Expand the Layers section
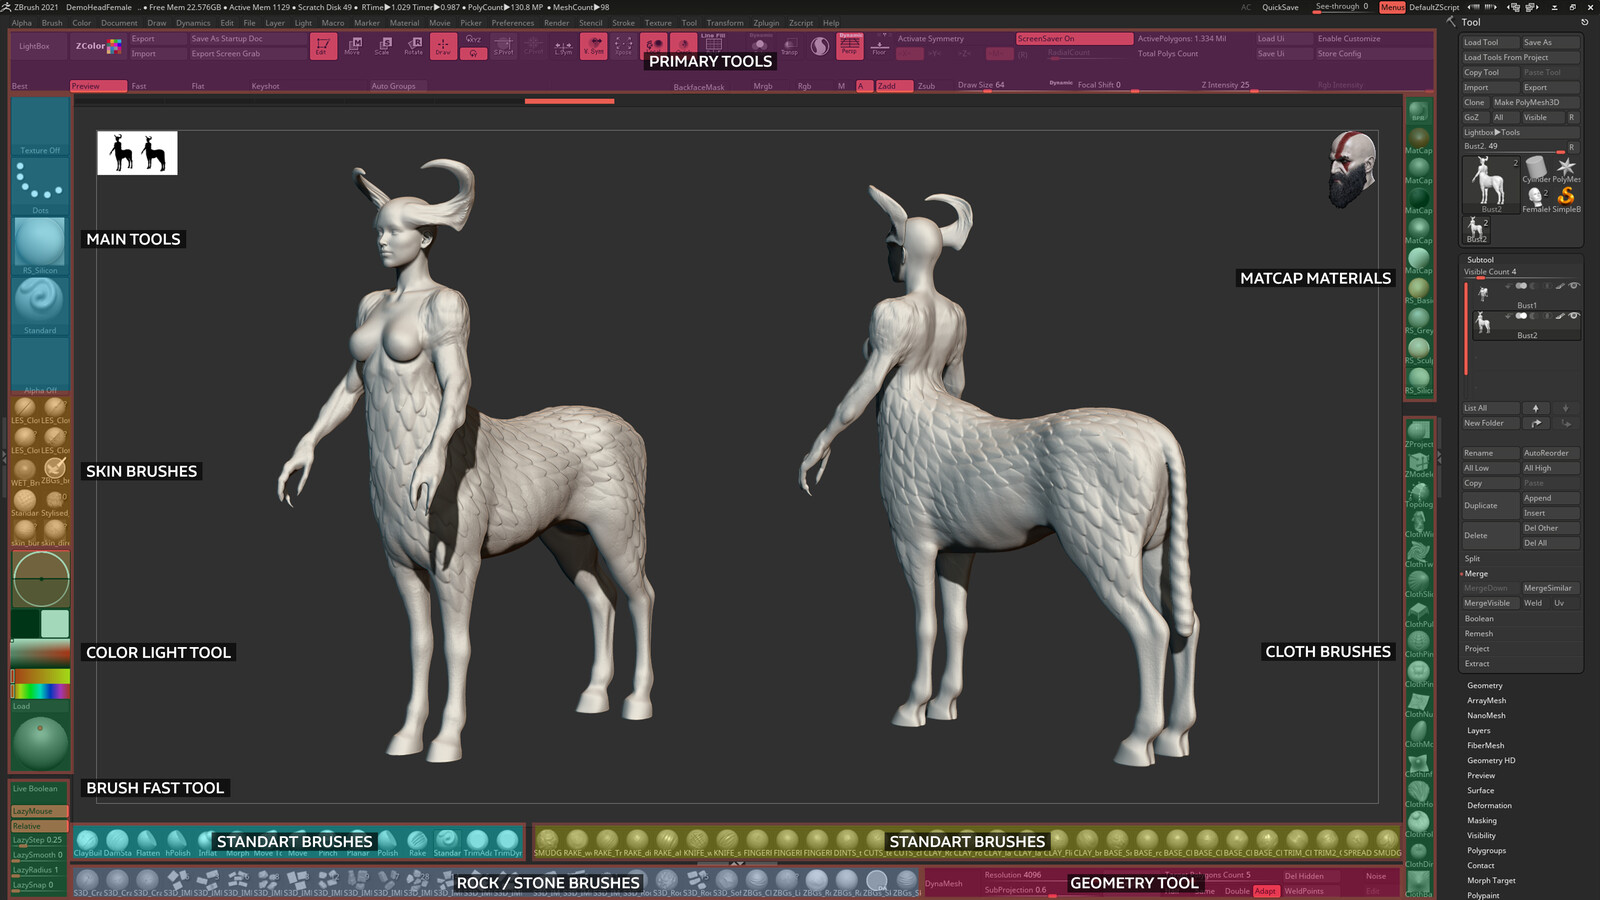This screenshot has height=900, width=1600. [x=1479, y=731]
